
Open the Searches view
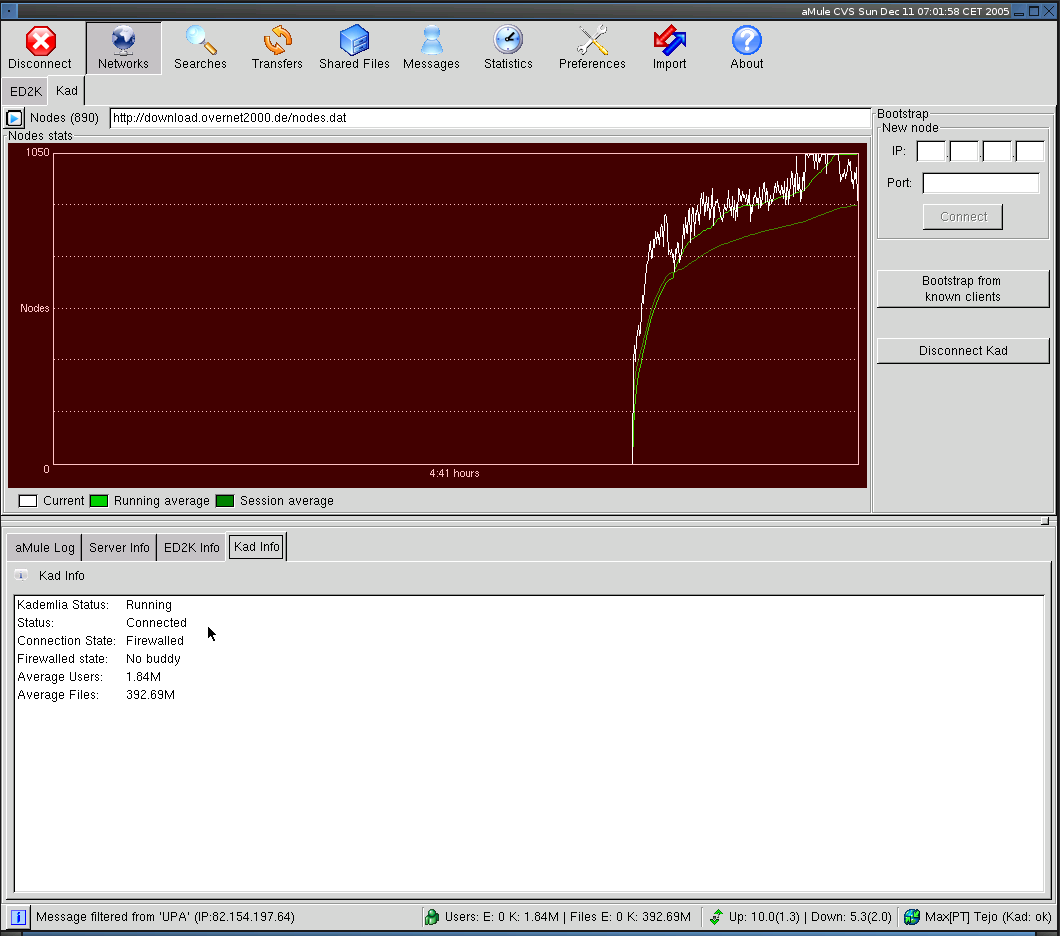pyautogui.click(x=200, y=48)
